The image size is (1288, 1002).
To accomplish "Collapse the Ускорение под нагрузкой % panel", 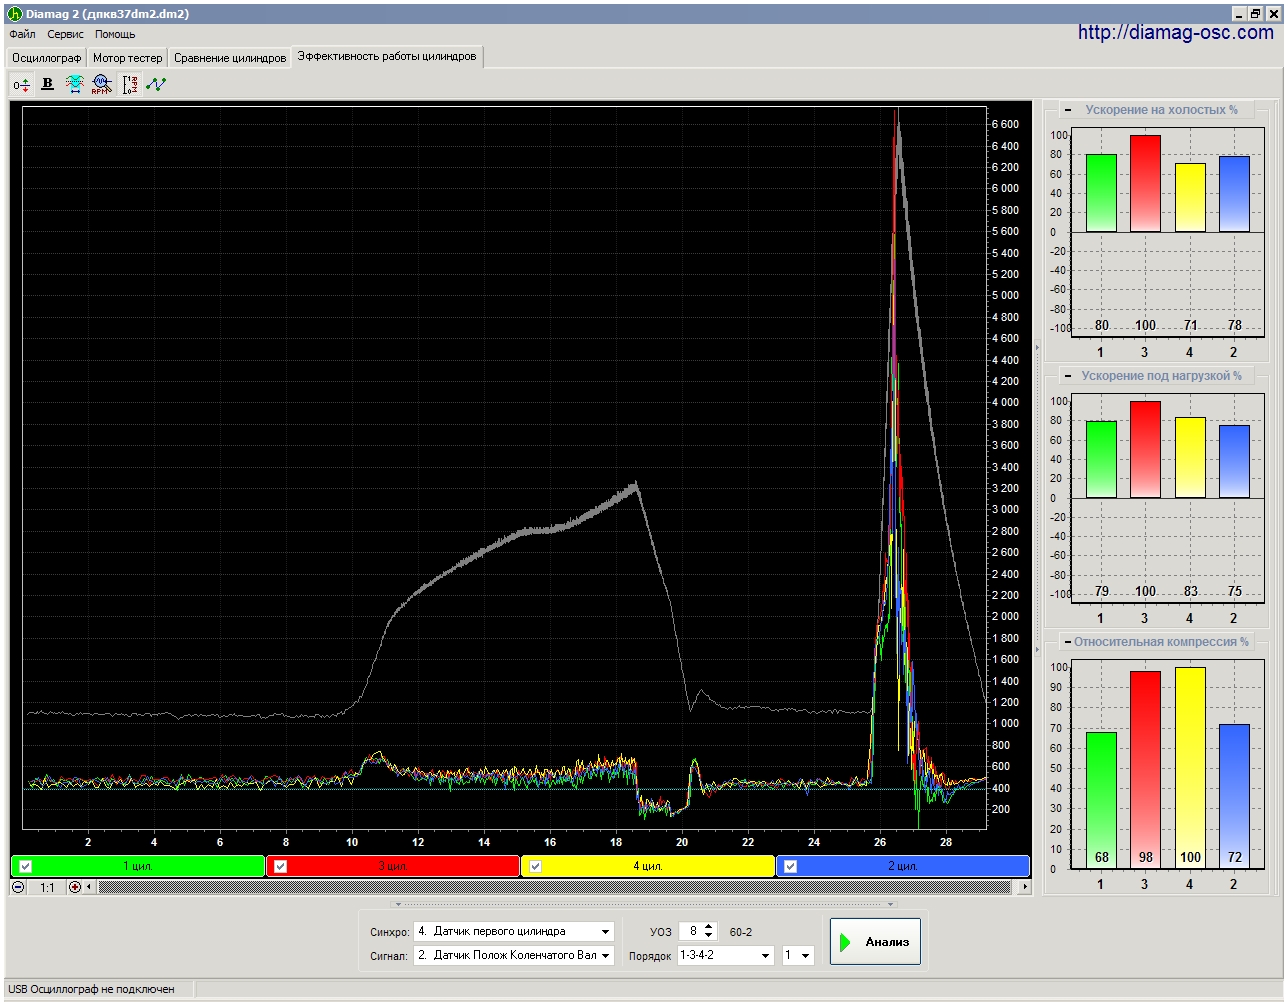I will coord(1068,376).
